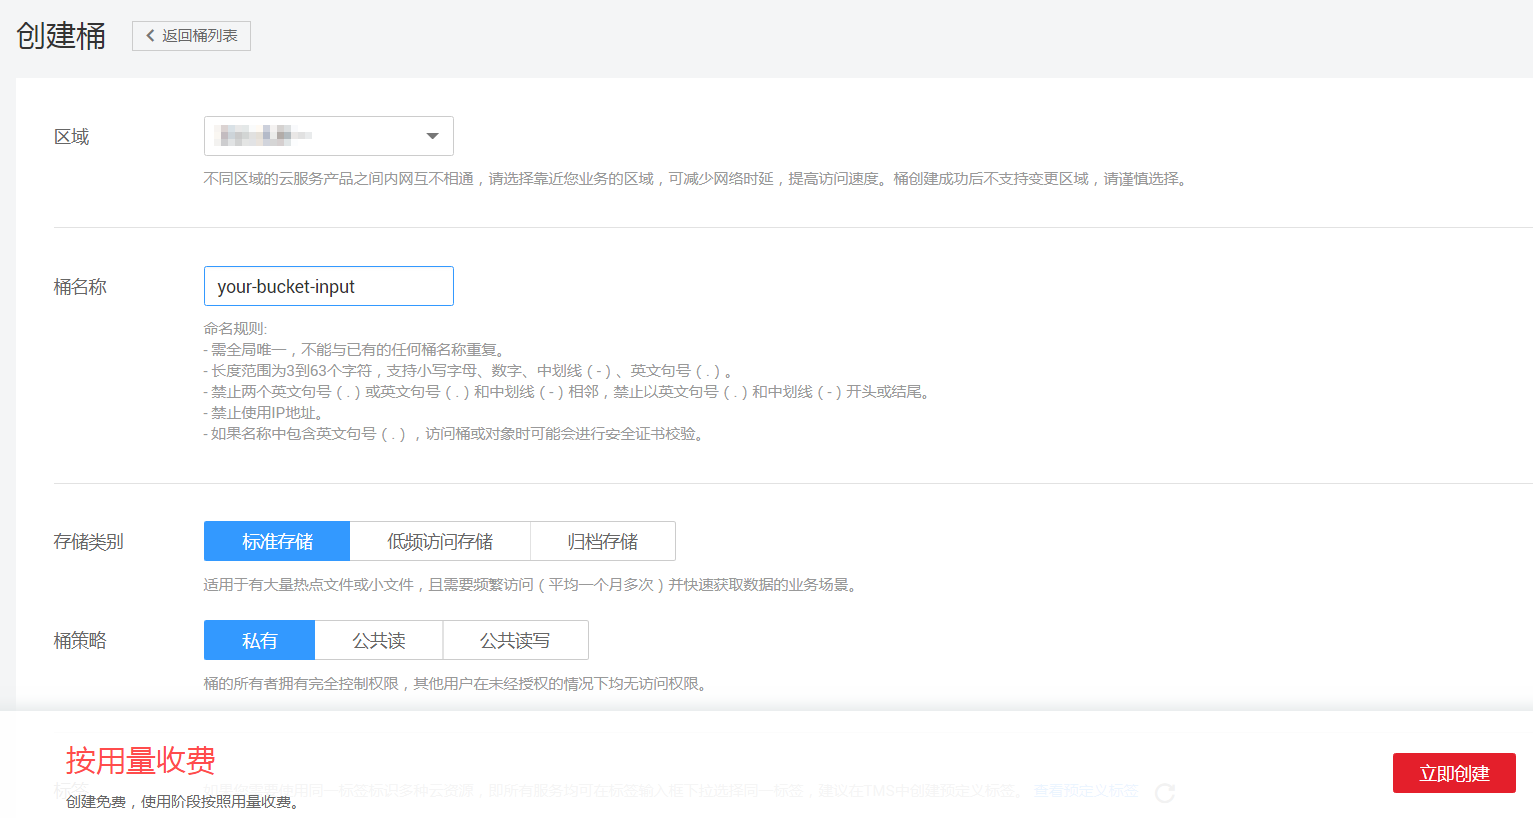Click the storage hint starting 适用于有大量热点文件
This screenshot has width=1533, height=818.
[532, 584]
